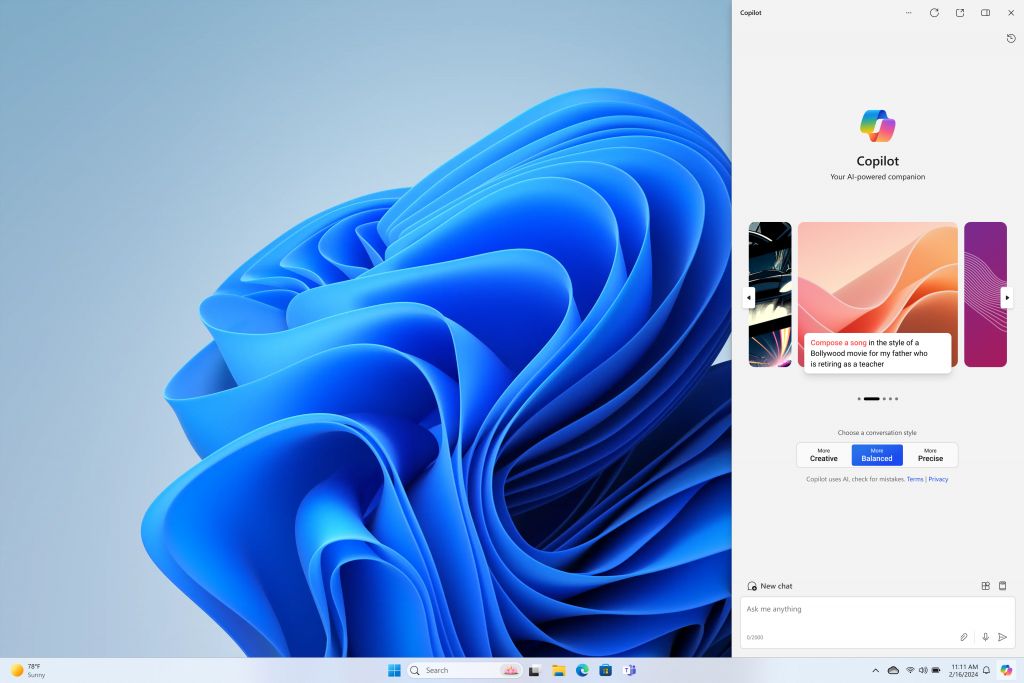Open the Copilot options menu with three dots
This screenshot has width=1024, height=683.
point(908,13)
